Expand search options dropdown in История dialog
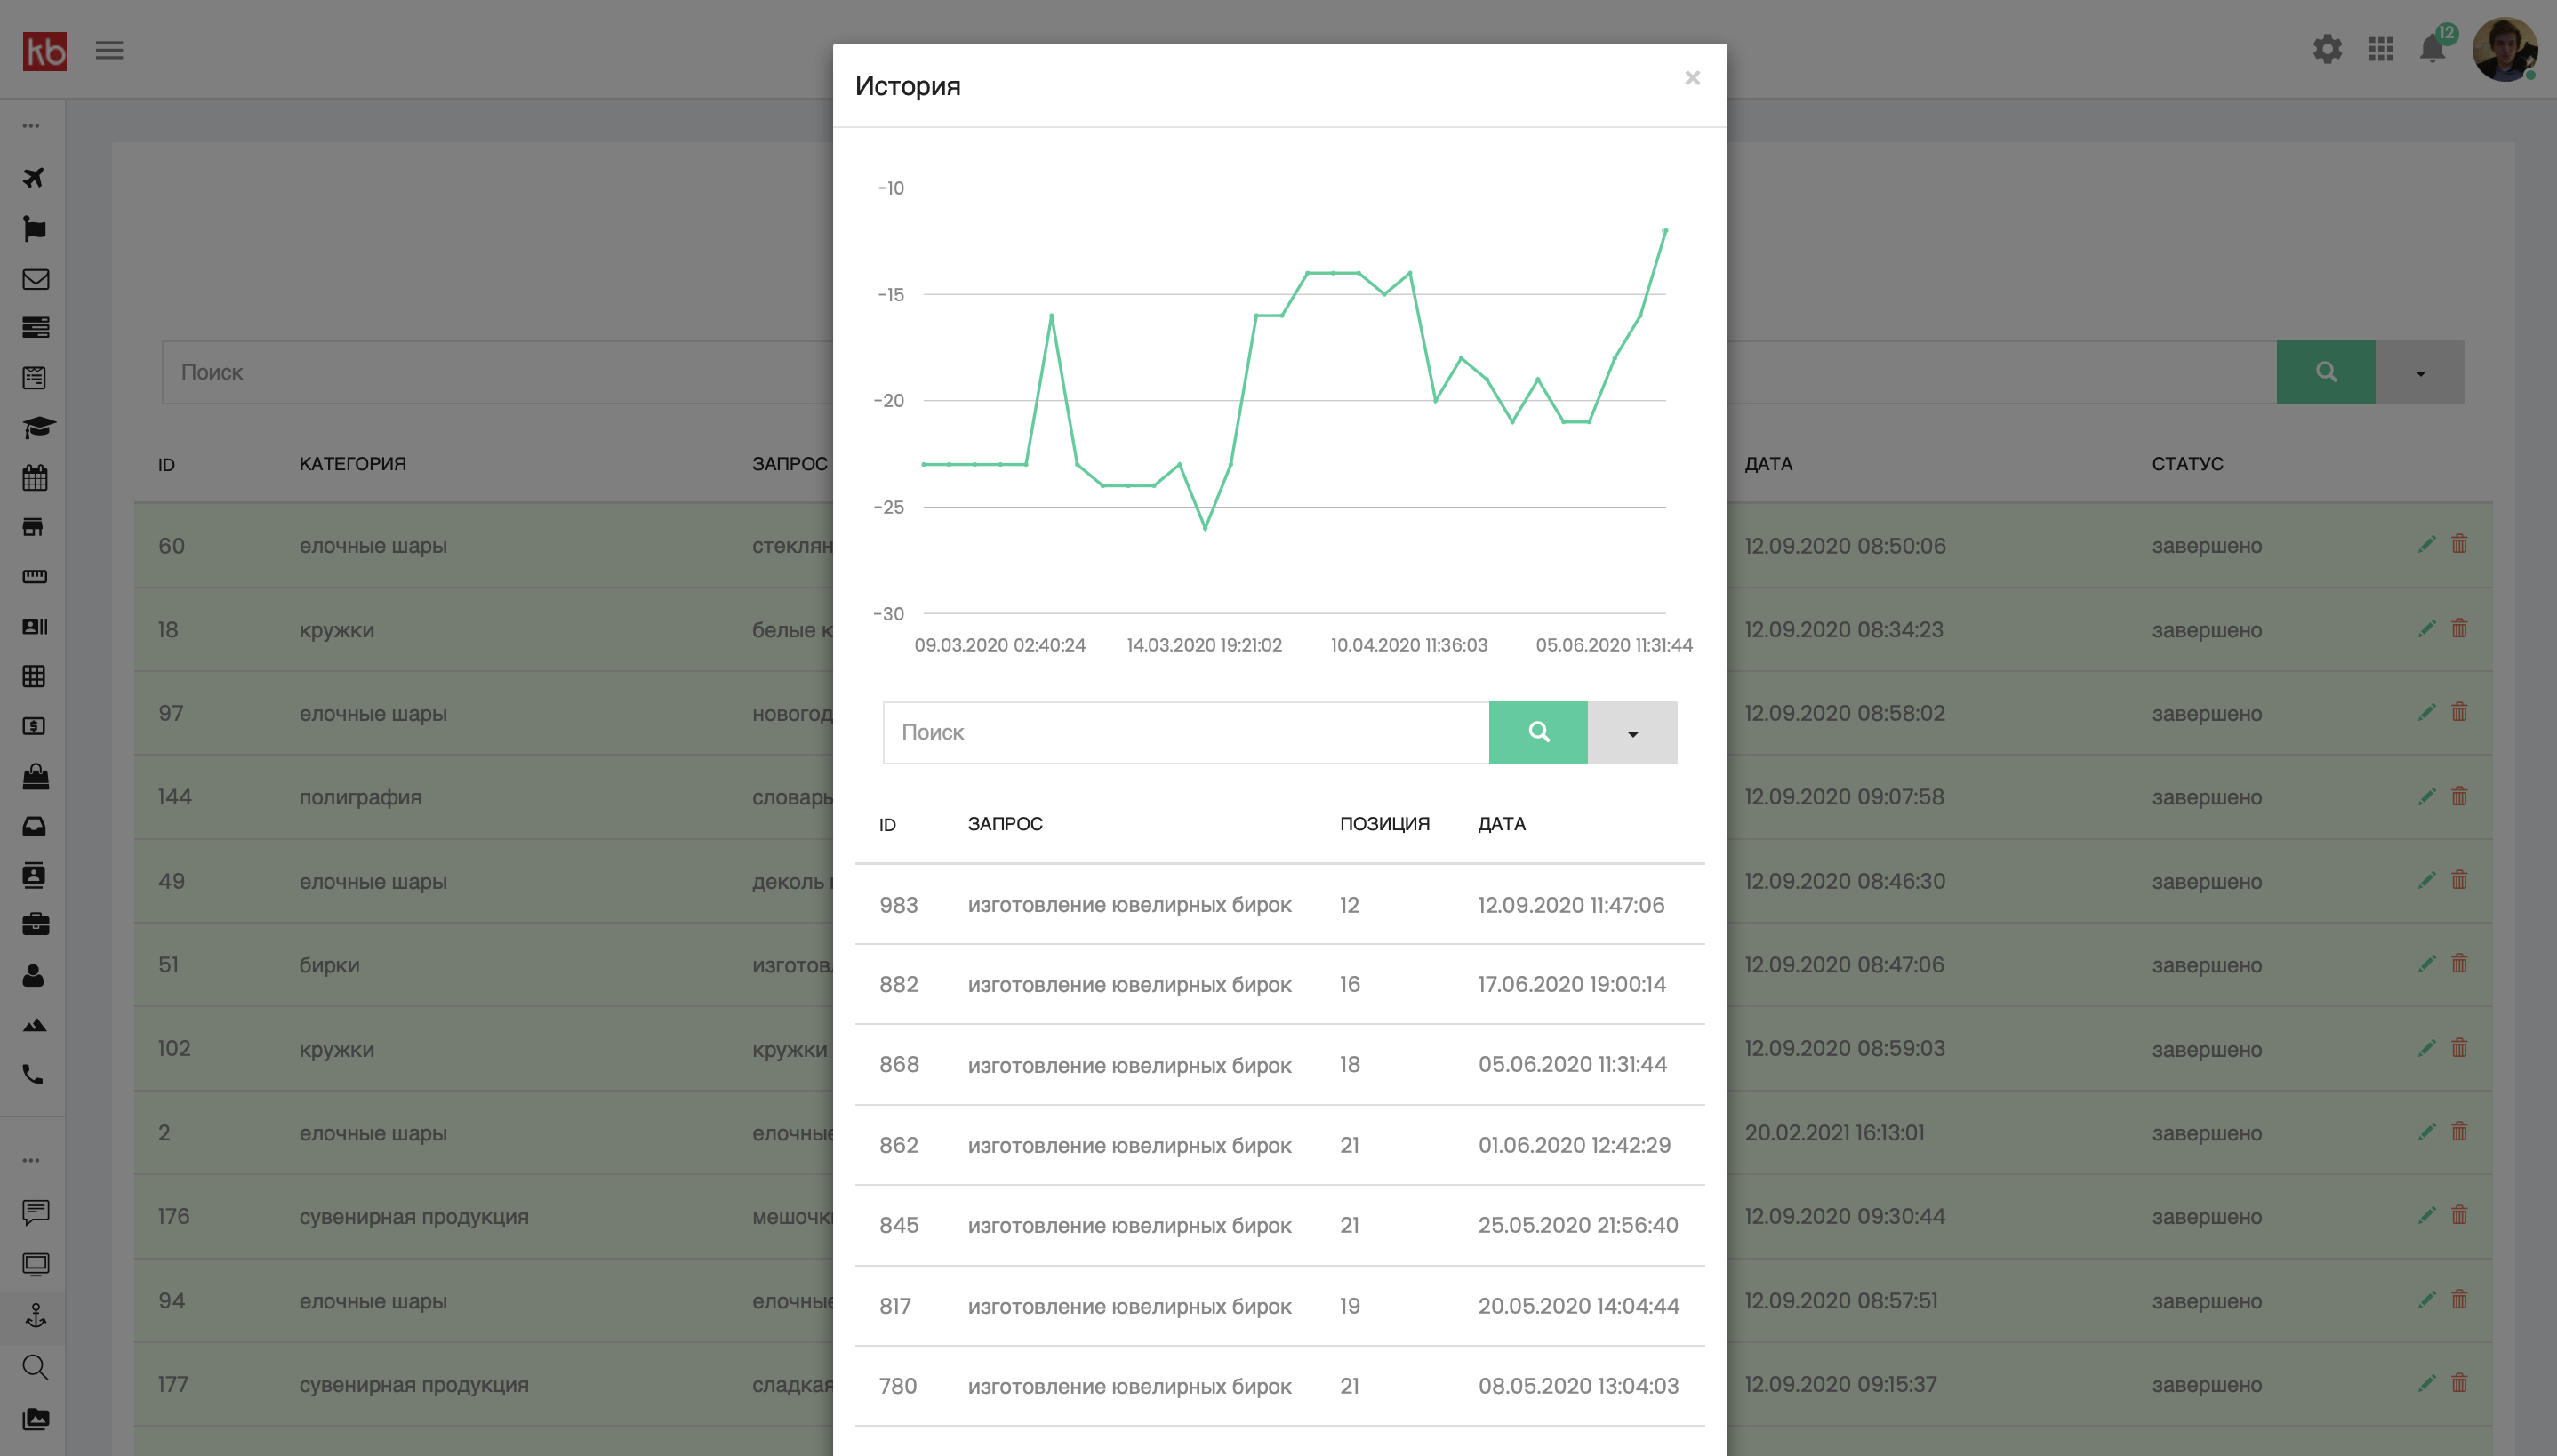2557x1456 pixels. [1632, 733]
